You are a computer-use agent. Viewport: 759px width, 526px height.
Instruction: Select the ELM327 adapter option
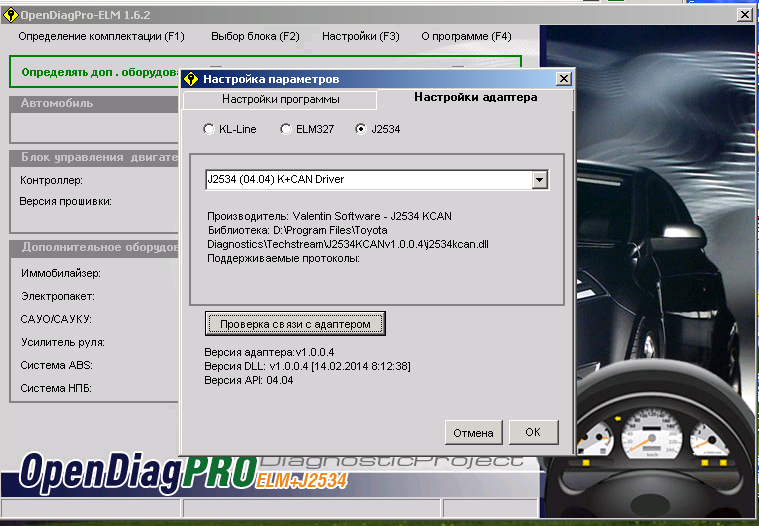[286, 129]
